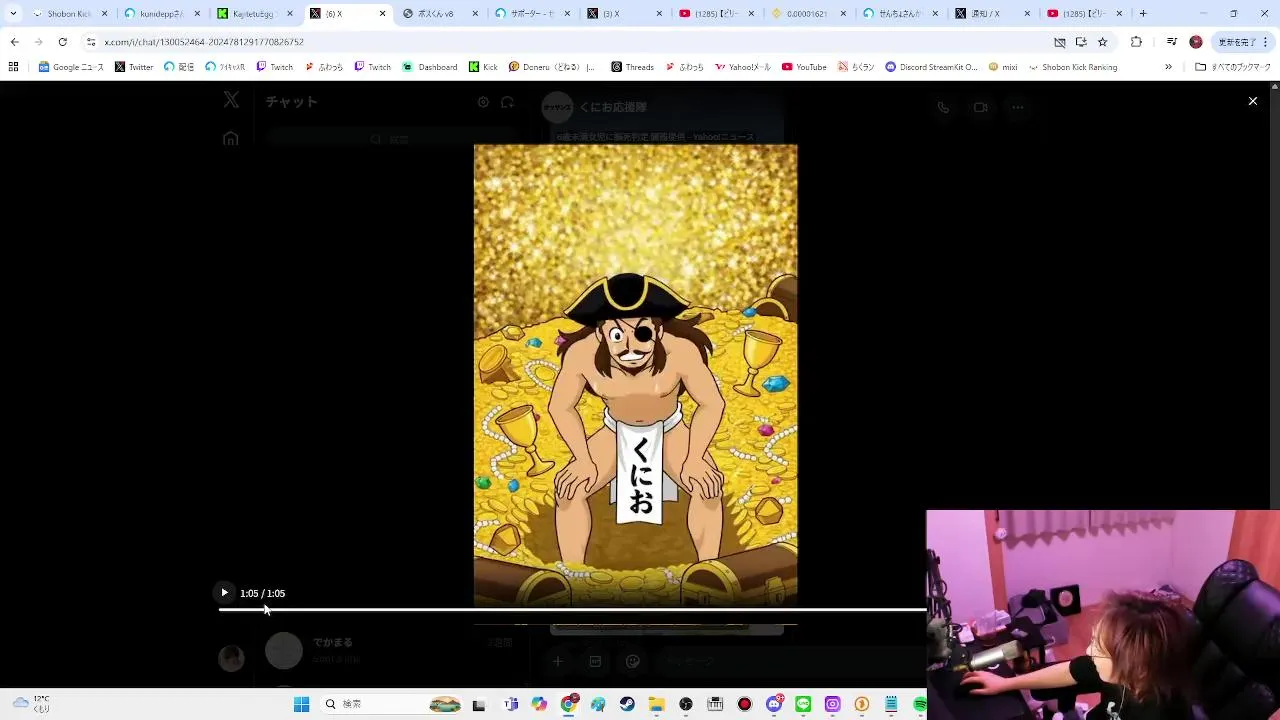Open the 配信 bookmark
The height and width of the screenshot is (720, 1280).
coord(179,67)
